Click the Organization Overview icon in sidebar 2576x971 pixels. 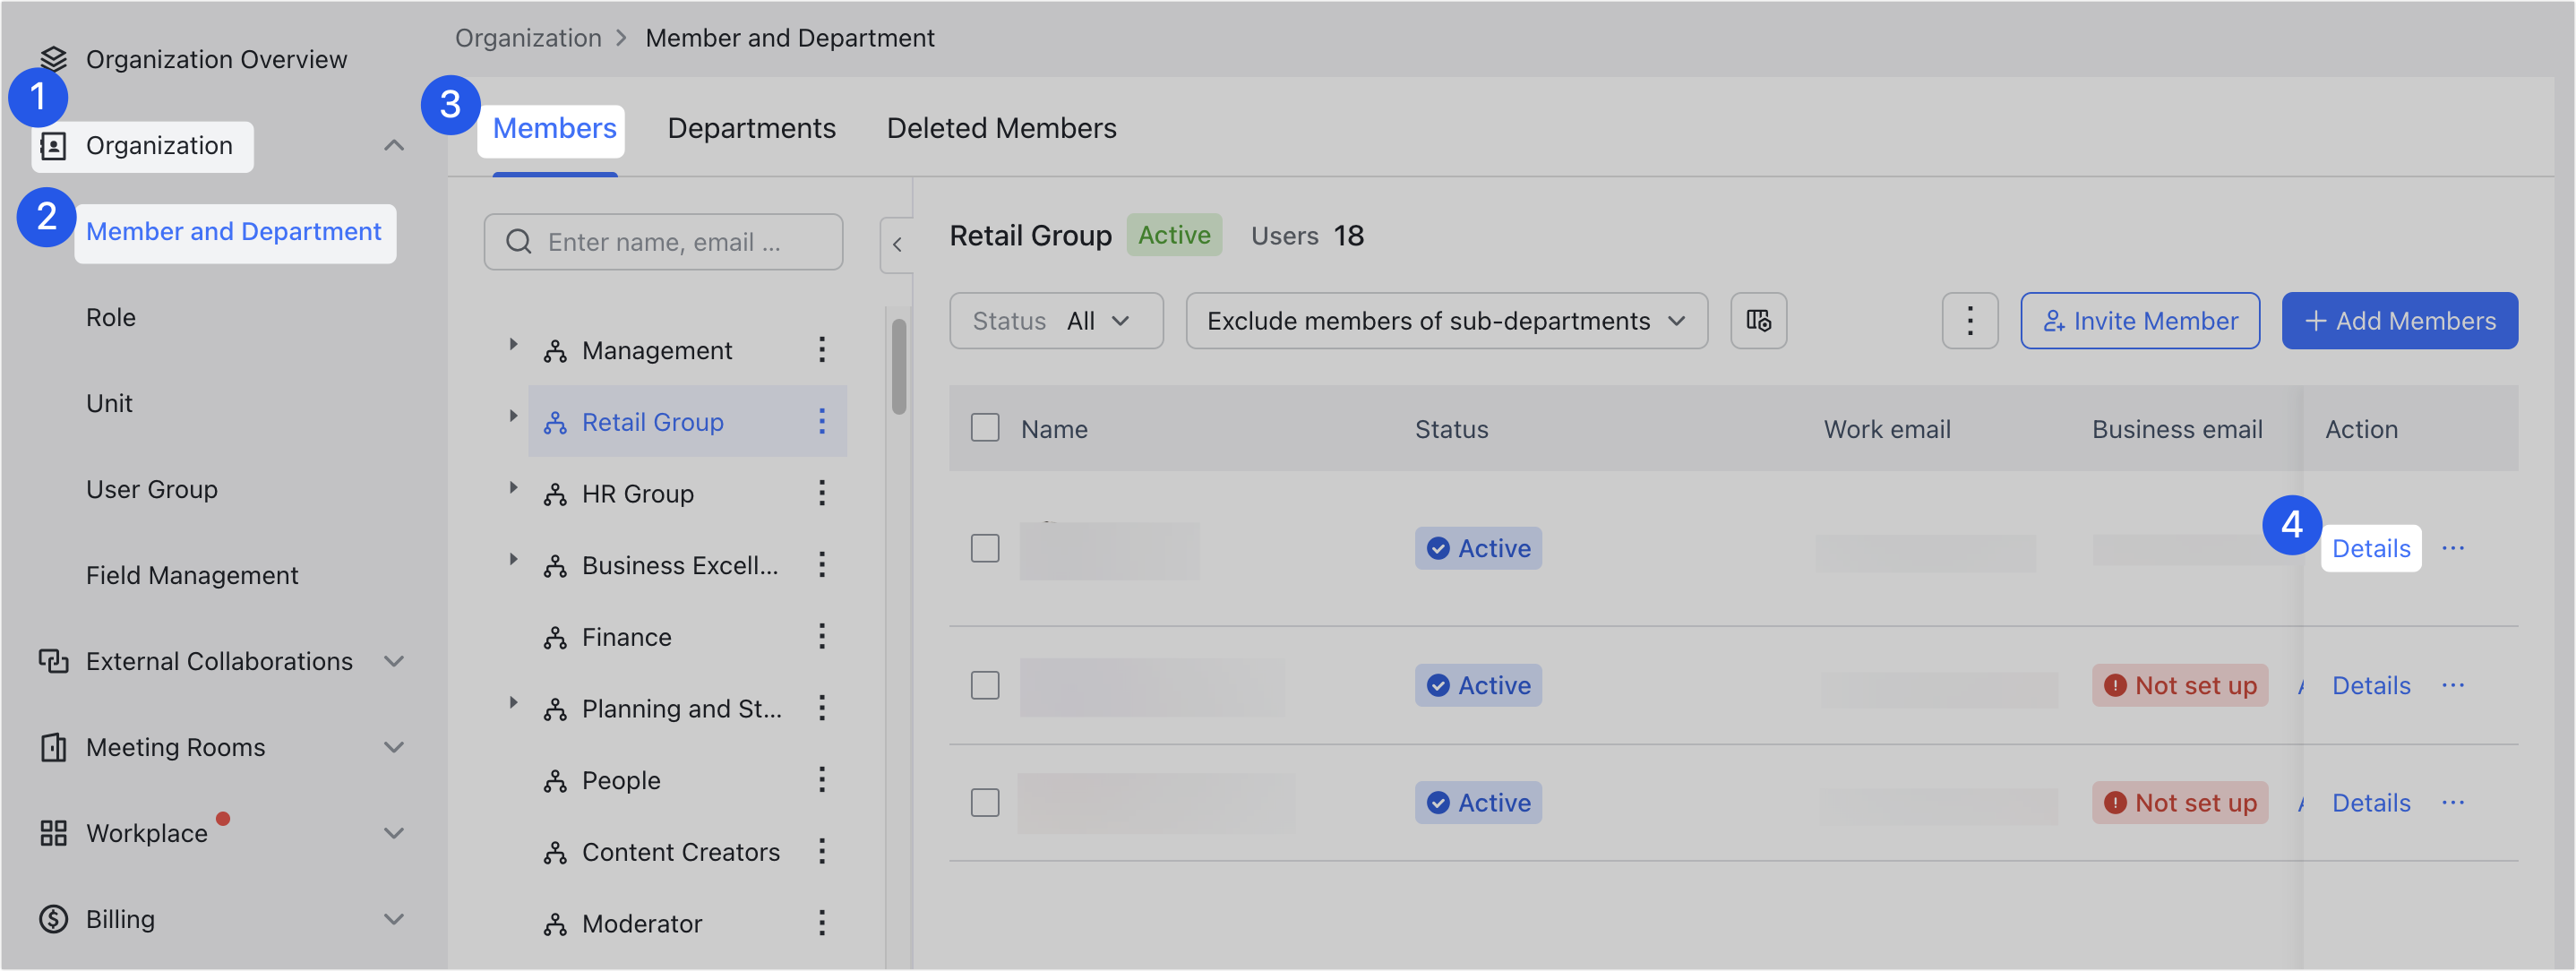[x=53, y=58]
